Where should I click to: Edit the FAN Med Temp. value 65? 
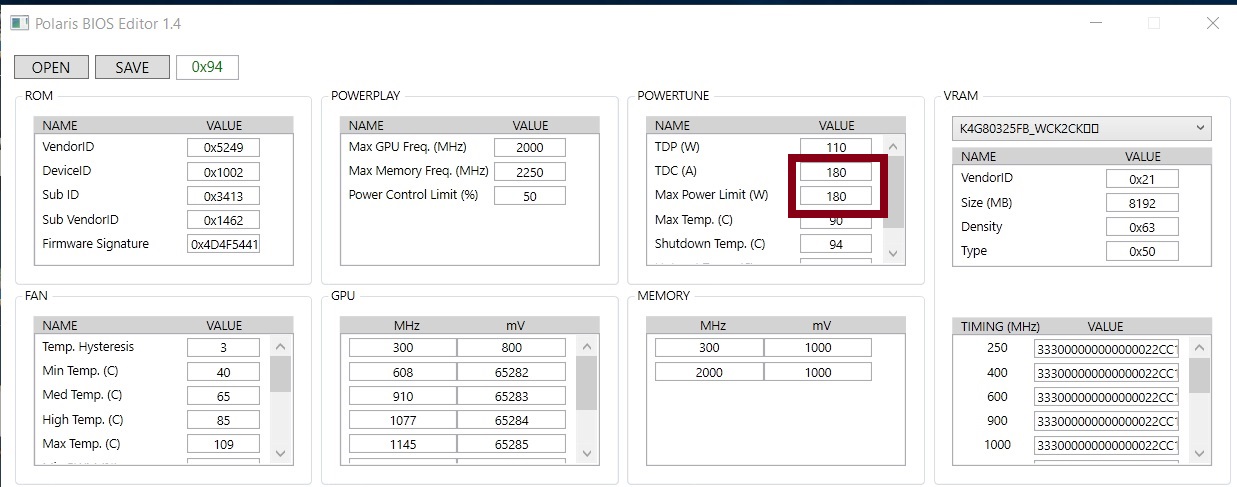[x=223, y=396]
